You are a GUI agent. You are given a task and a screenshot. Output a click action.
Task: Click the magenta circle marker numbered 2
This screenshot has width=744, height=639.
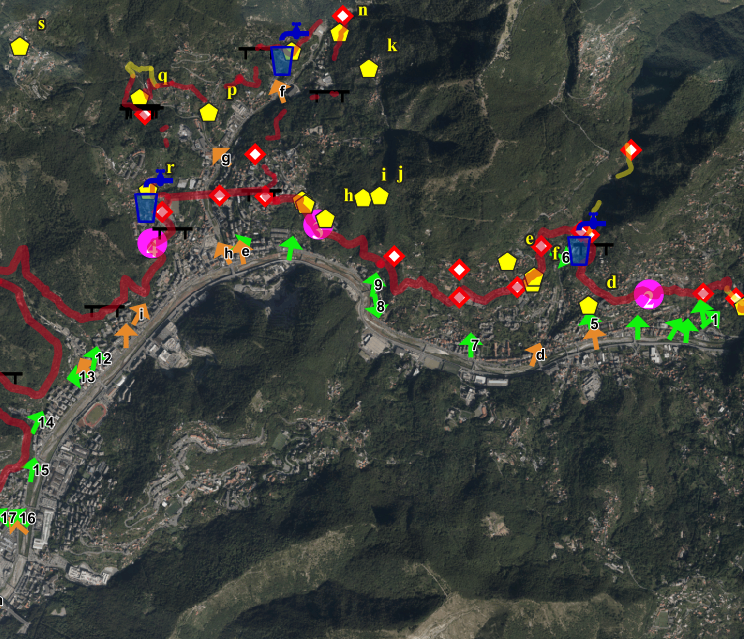pyautogui.click(x=648, y=295)
